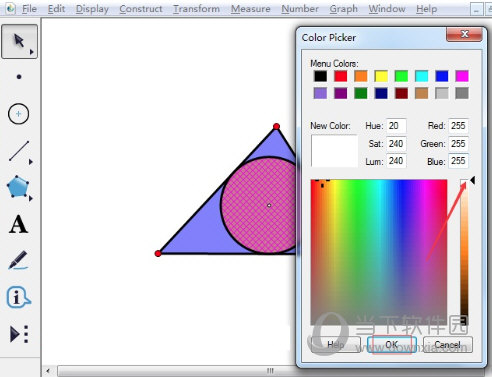The width and height of the screenshot is (492, 377).
Task: Click the Hue value field
Action: pos(396,126)
